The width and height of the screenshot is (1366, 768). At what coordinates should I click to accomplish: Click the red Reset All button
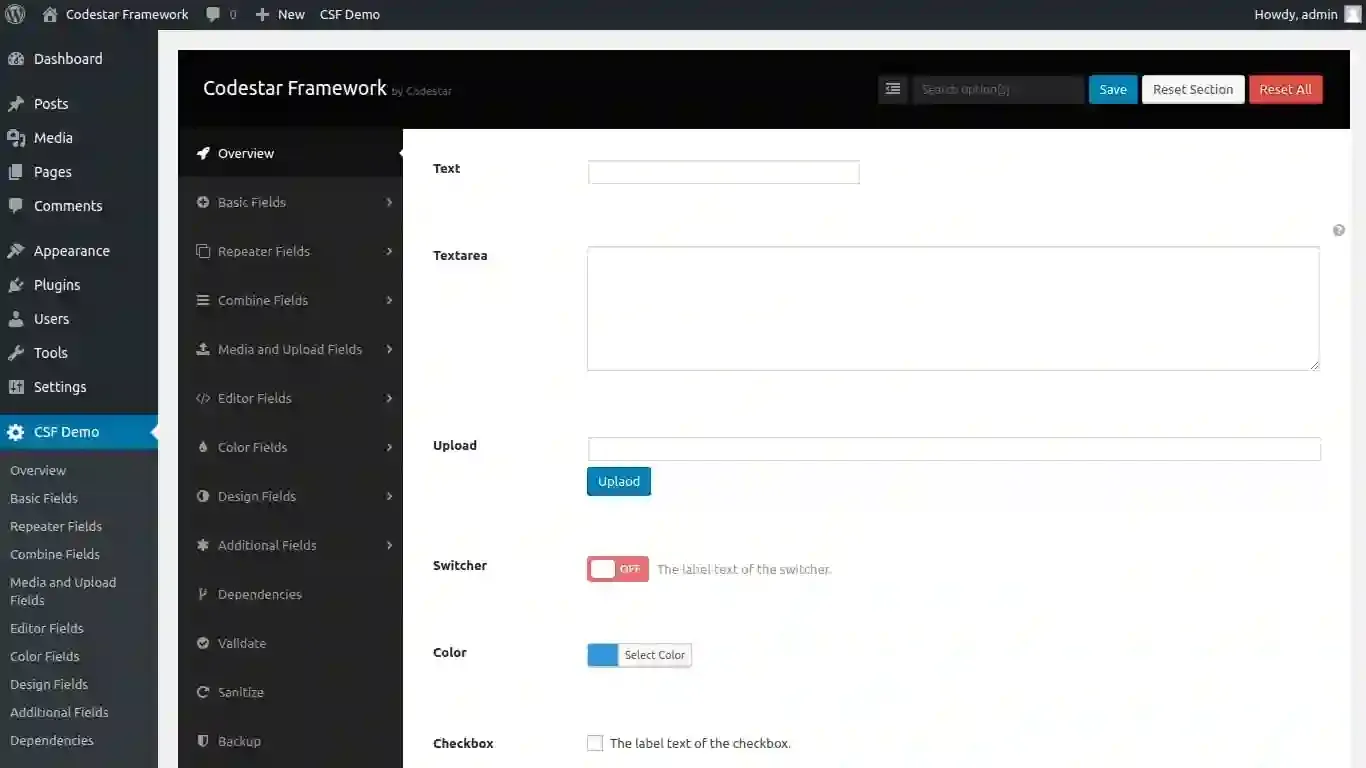pos(1285,89)
